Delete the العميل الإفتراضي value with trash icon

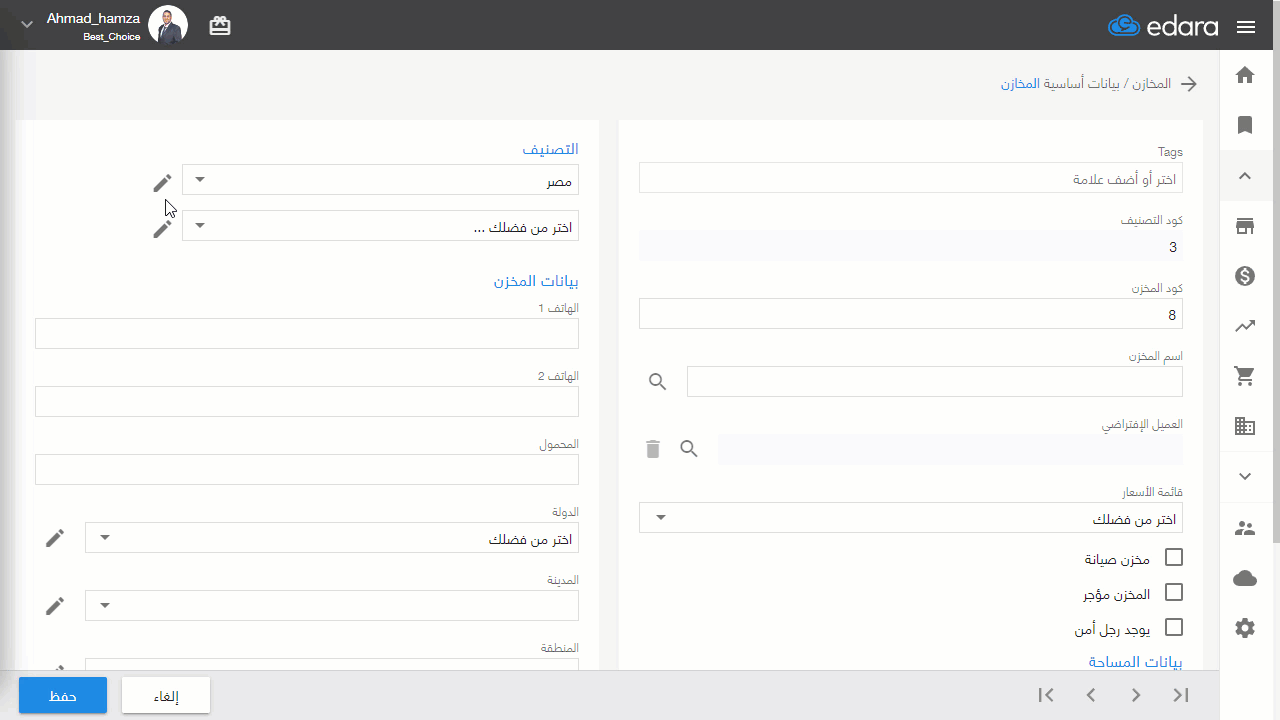653,449
